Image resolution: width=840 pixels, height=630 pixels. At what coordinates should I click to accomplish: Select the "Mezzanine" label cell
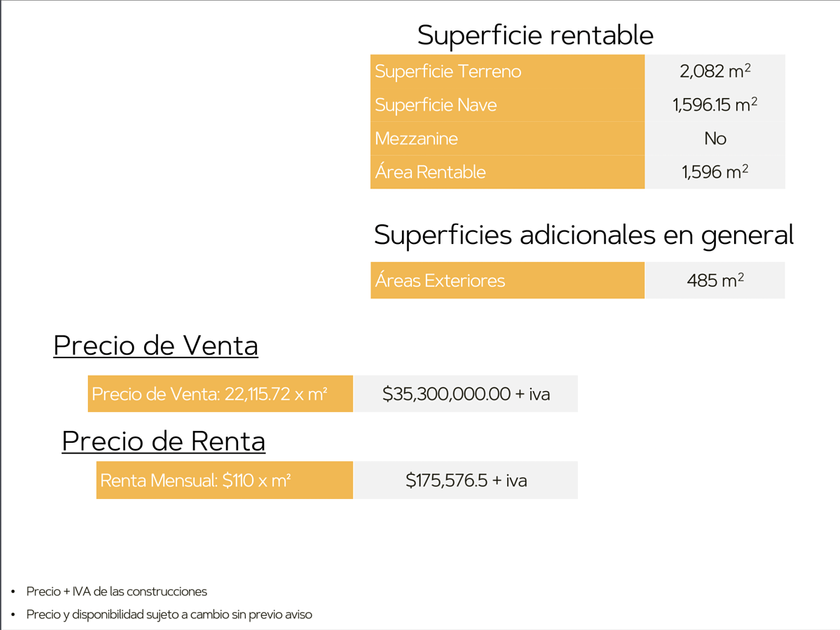pyautogui.click(x=507, y=139)
